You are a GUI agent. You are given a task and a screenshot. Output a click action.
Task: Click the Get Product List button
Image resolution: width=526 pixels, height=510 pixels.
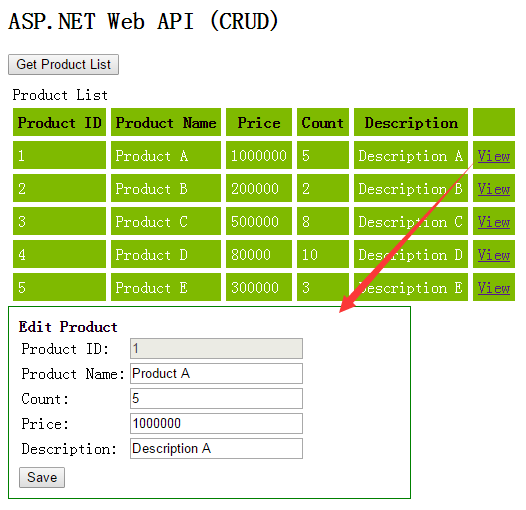click(x=63, y=64)
